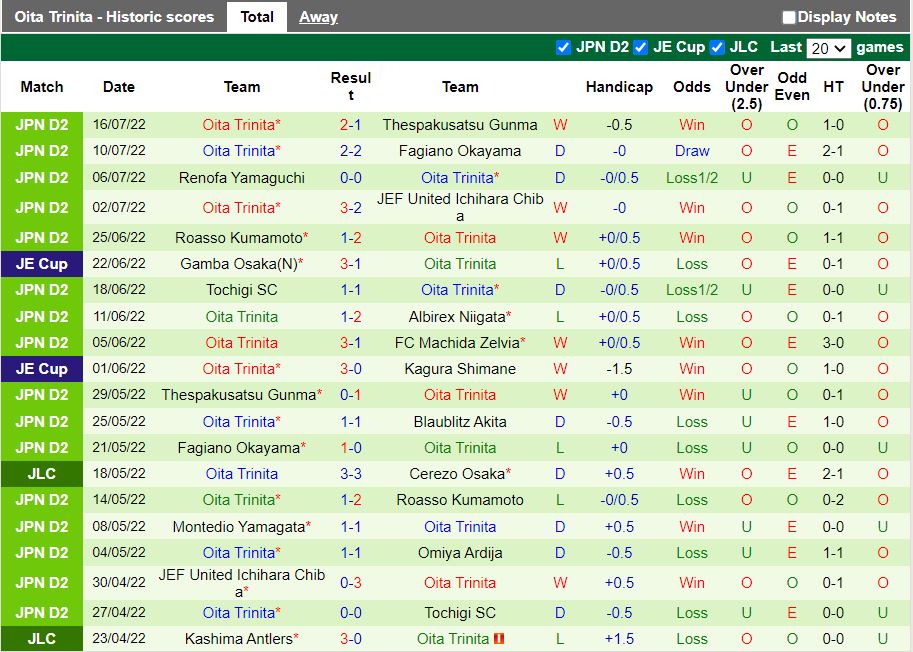913x652 pixels.
Task: Click Kagura Shimane team name
Action: click(459, 368)
